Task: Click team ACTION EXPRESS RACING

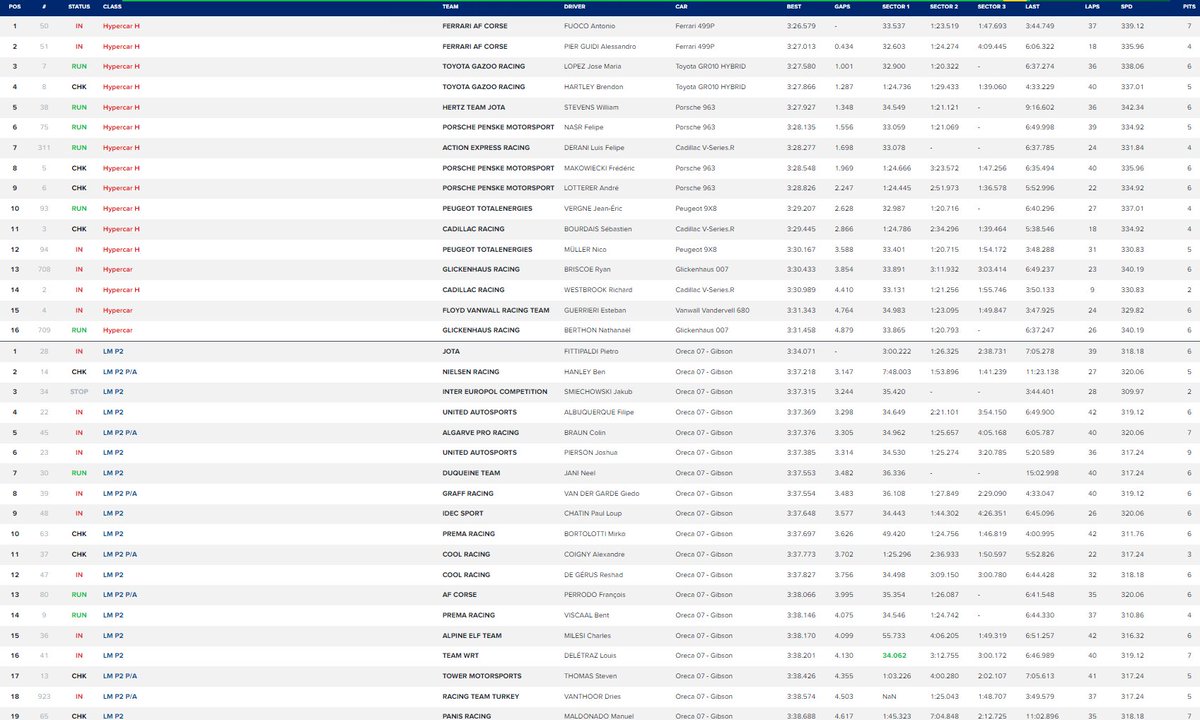Action: click(x=486, y=148)
